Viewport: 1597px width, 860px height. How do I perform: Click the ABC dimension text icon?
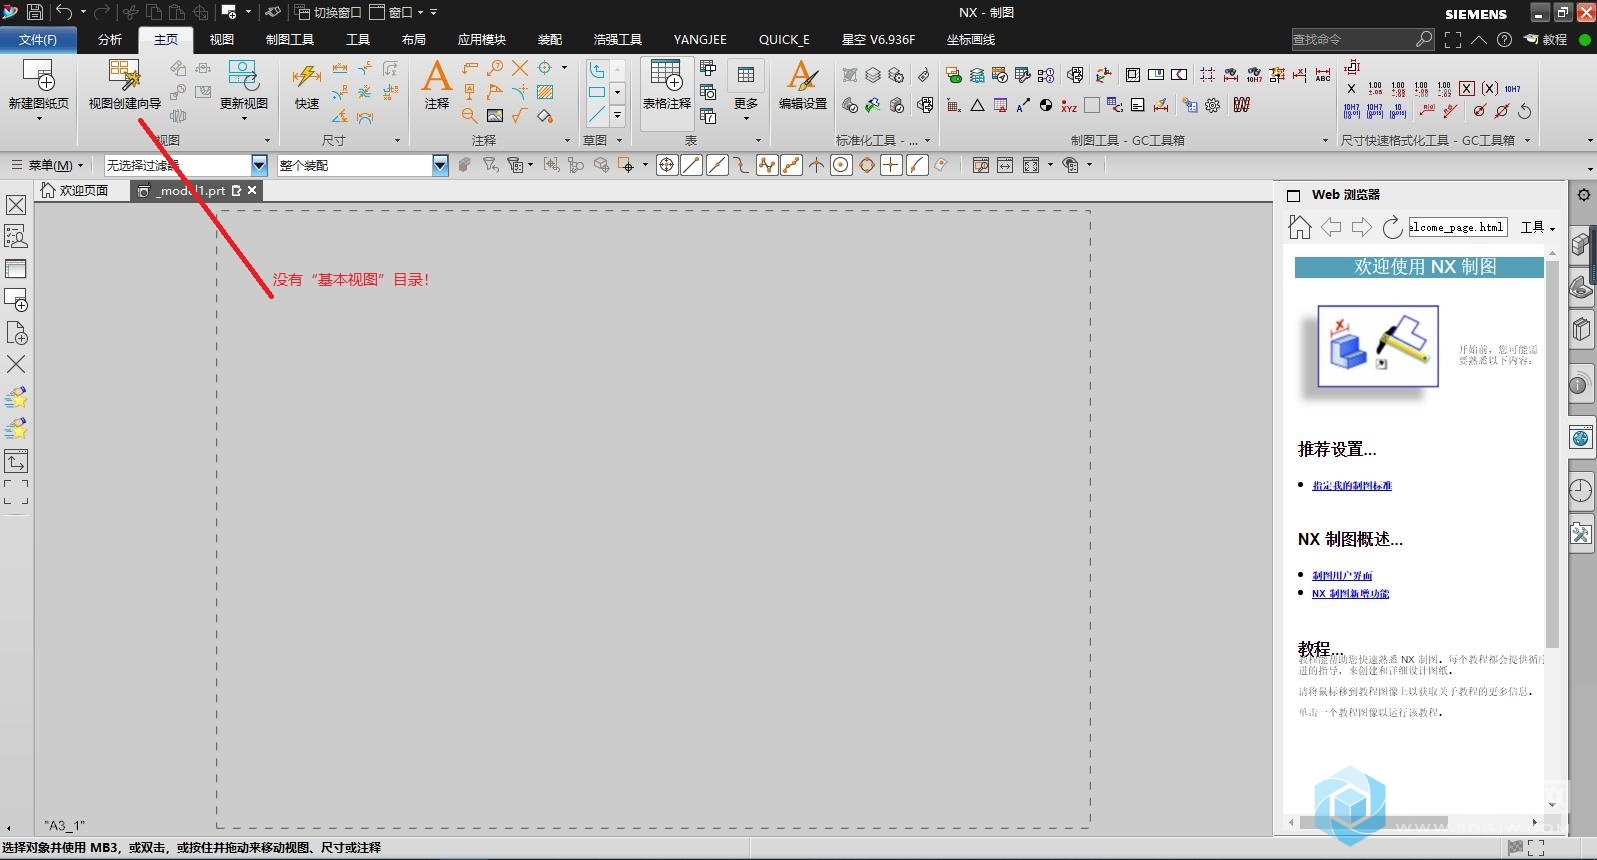click(x=1322, y=75)
